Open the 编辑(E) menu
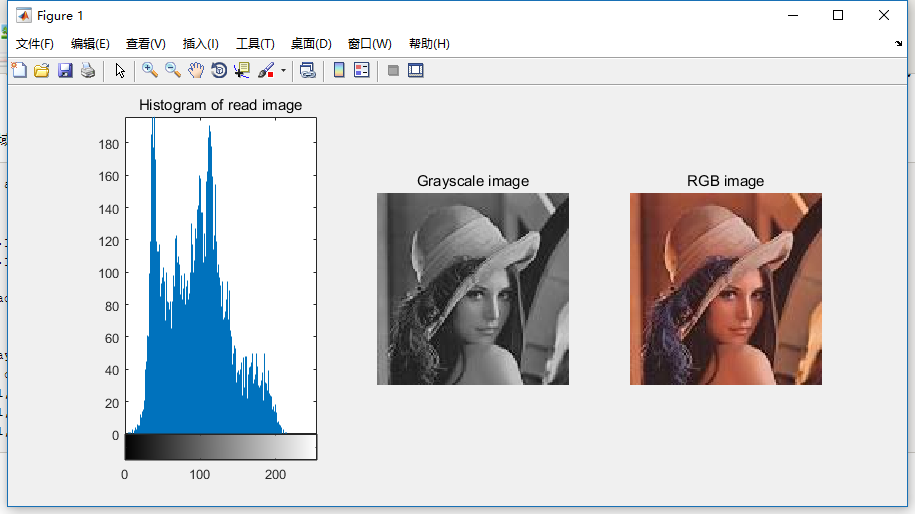Viewport: 915px width, 514px height. (x=90, y=44)
